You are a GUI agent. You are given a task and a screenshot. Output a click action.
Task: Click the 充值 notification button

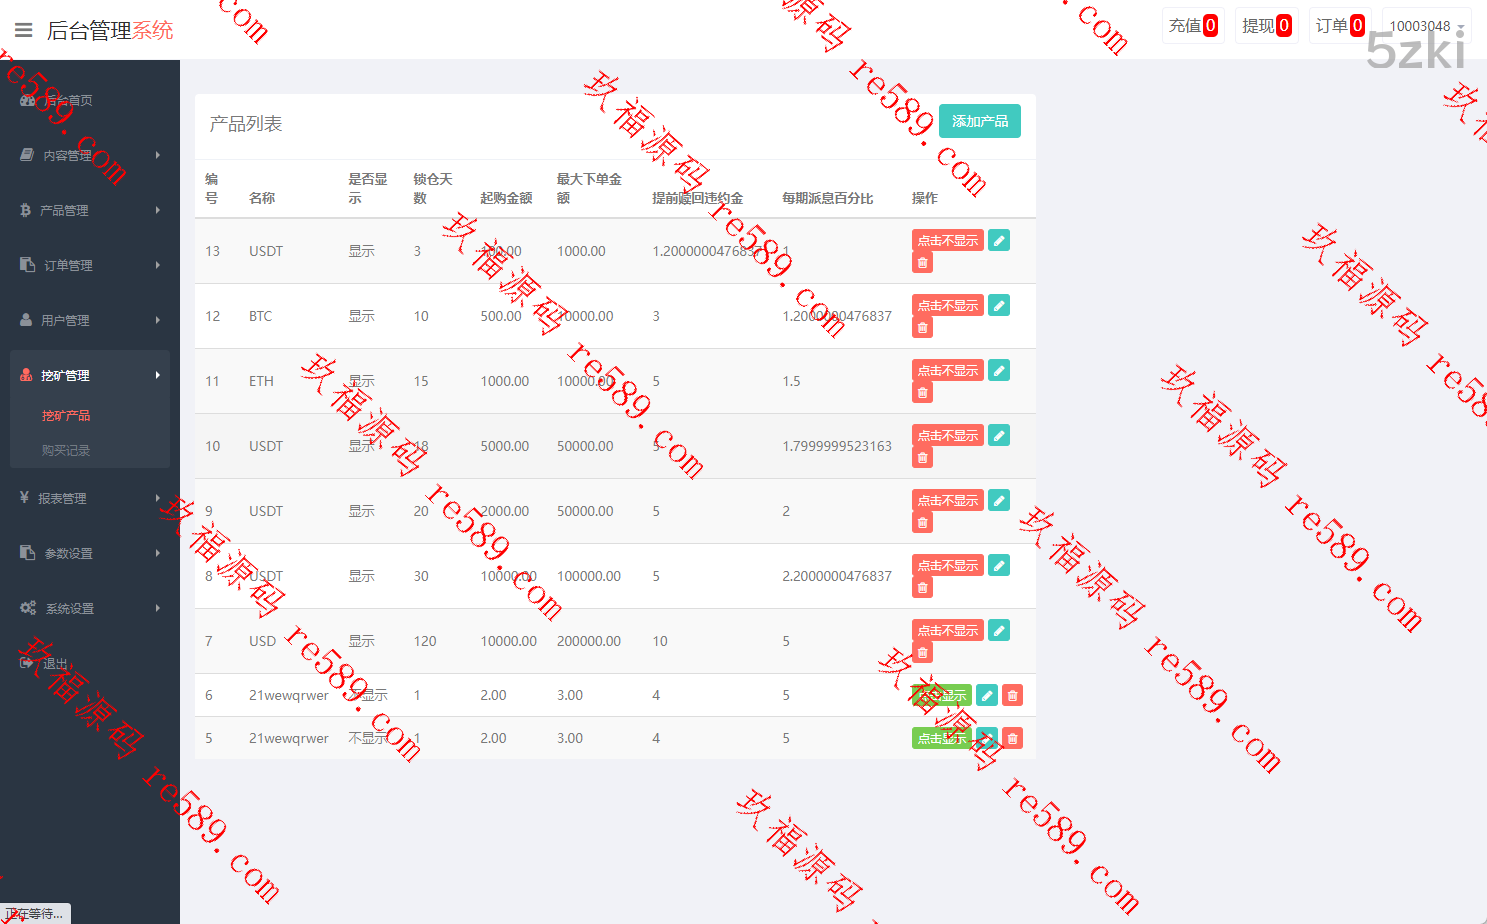[1192, 26]
